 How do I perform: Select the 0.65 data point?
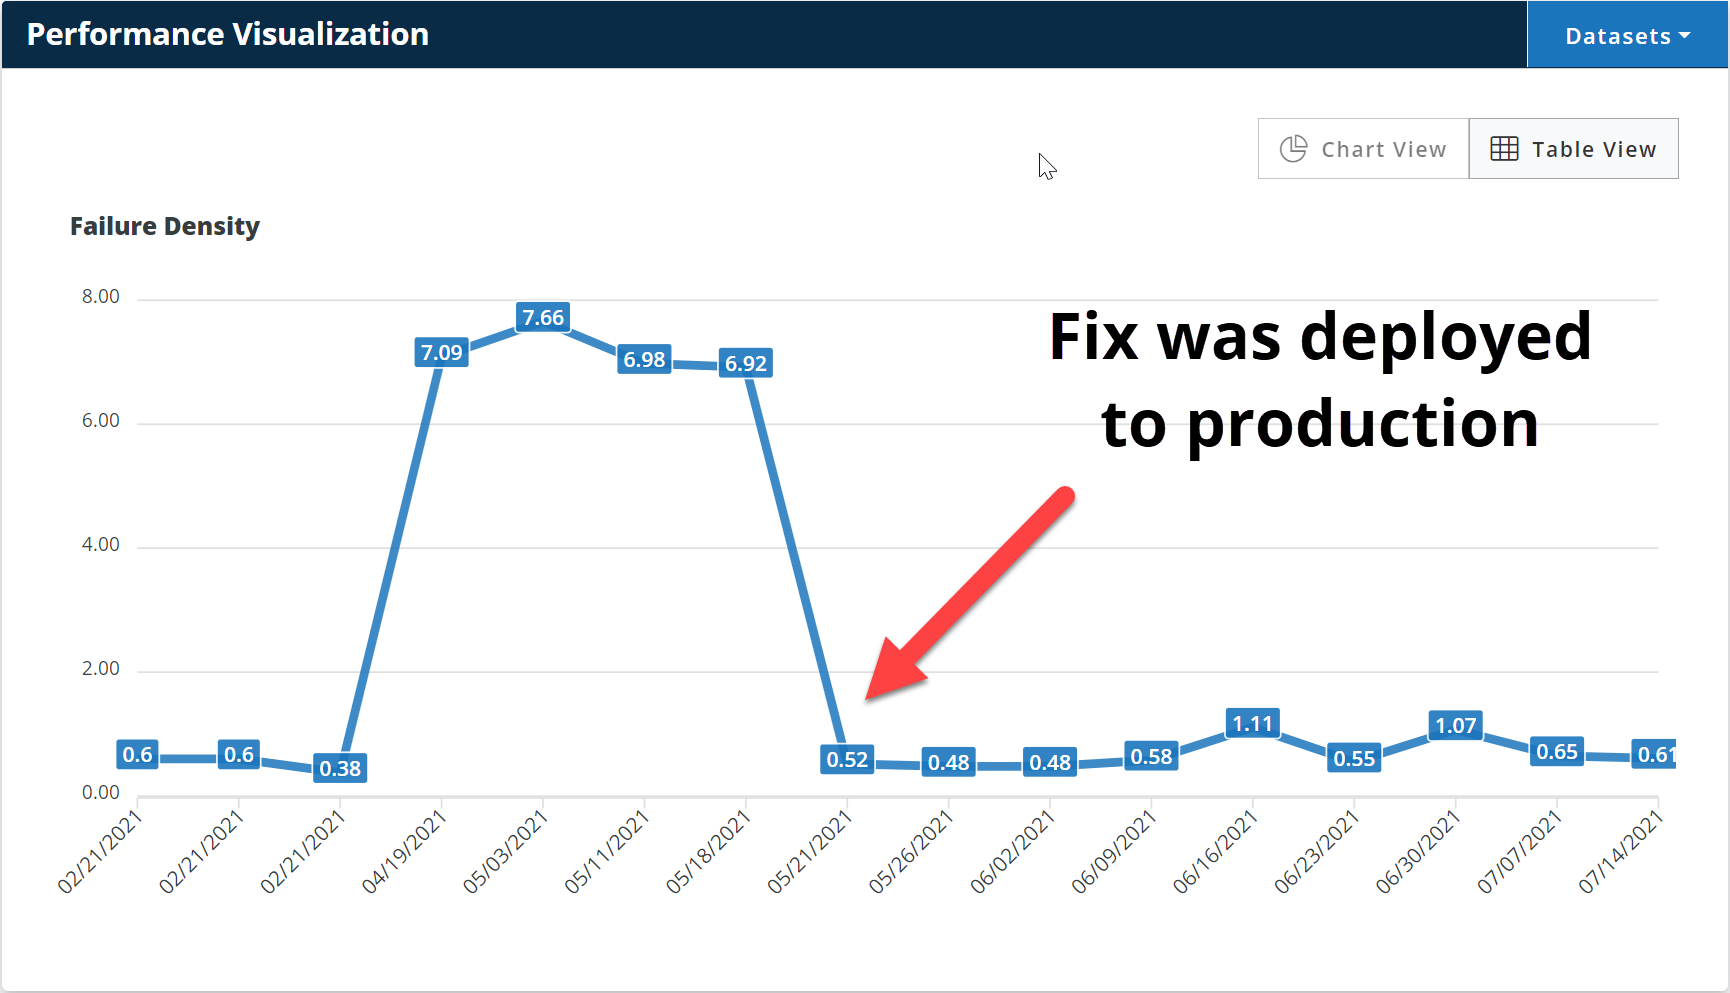(x=1557, y=751)
